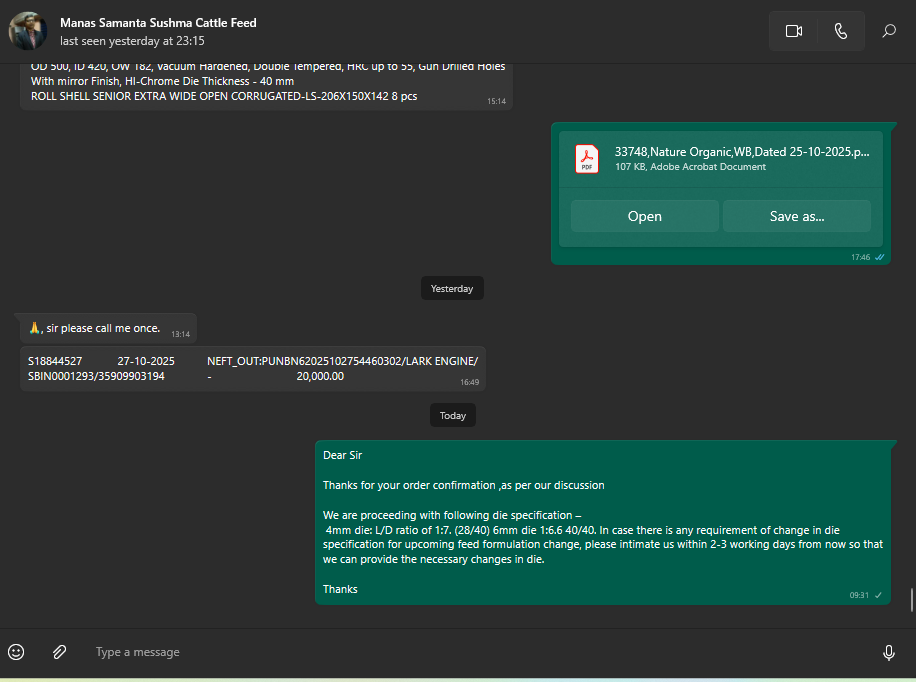The image size is (916, 682).
Task: Click the PDF file icon in attachment
Action: tap(586, 159)
